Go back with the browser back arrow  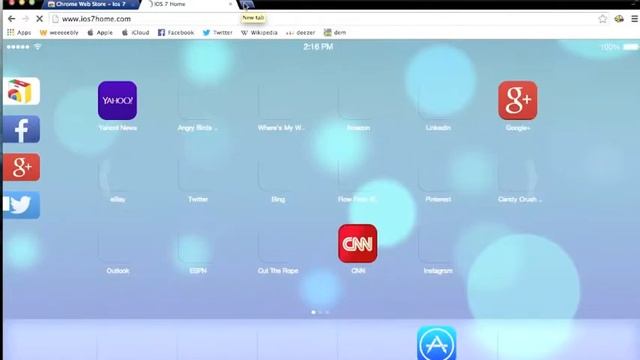(11, 19)
